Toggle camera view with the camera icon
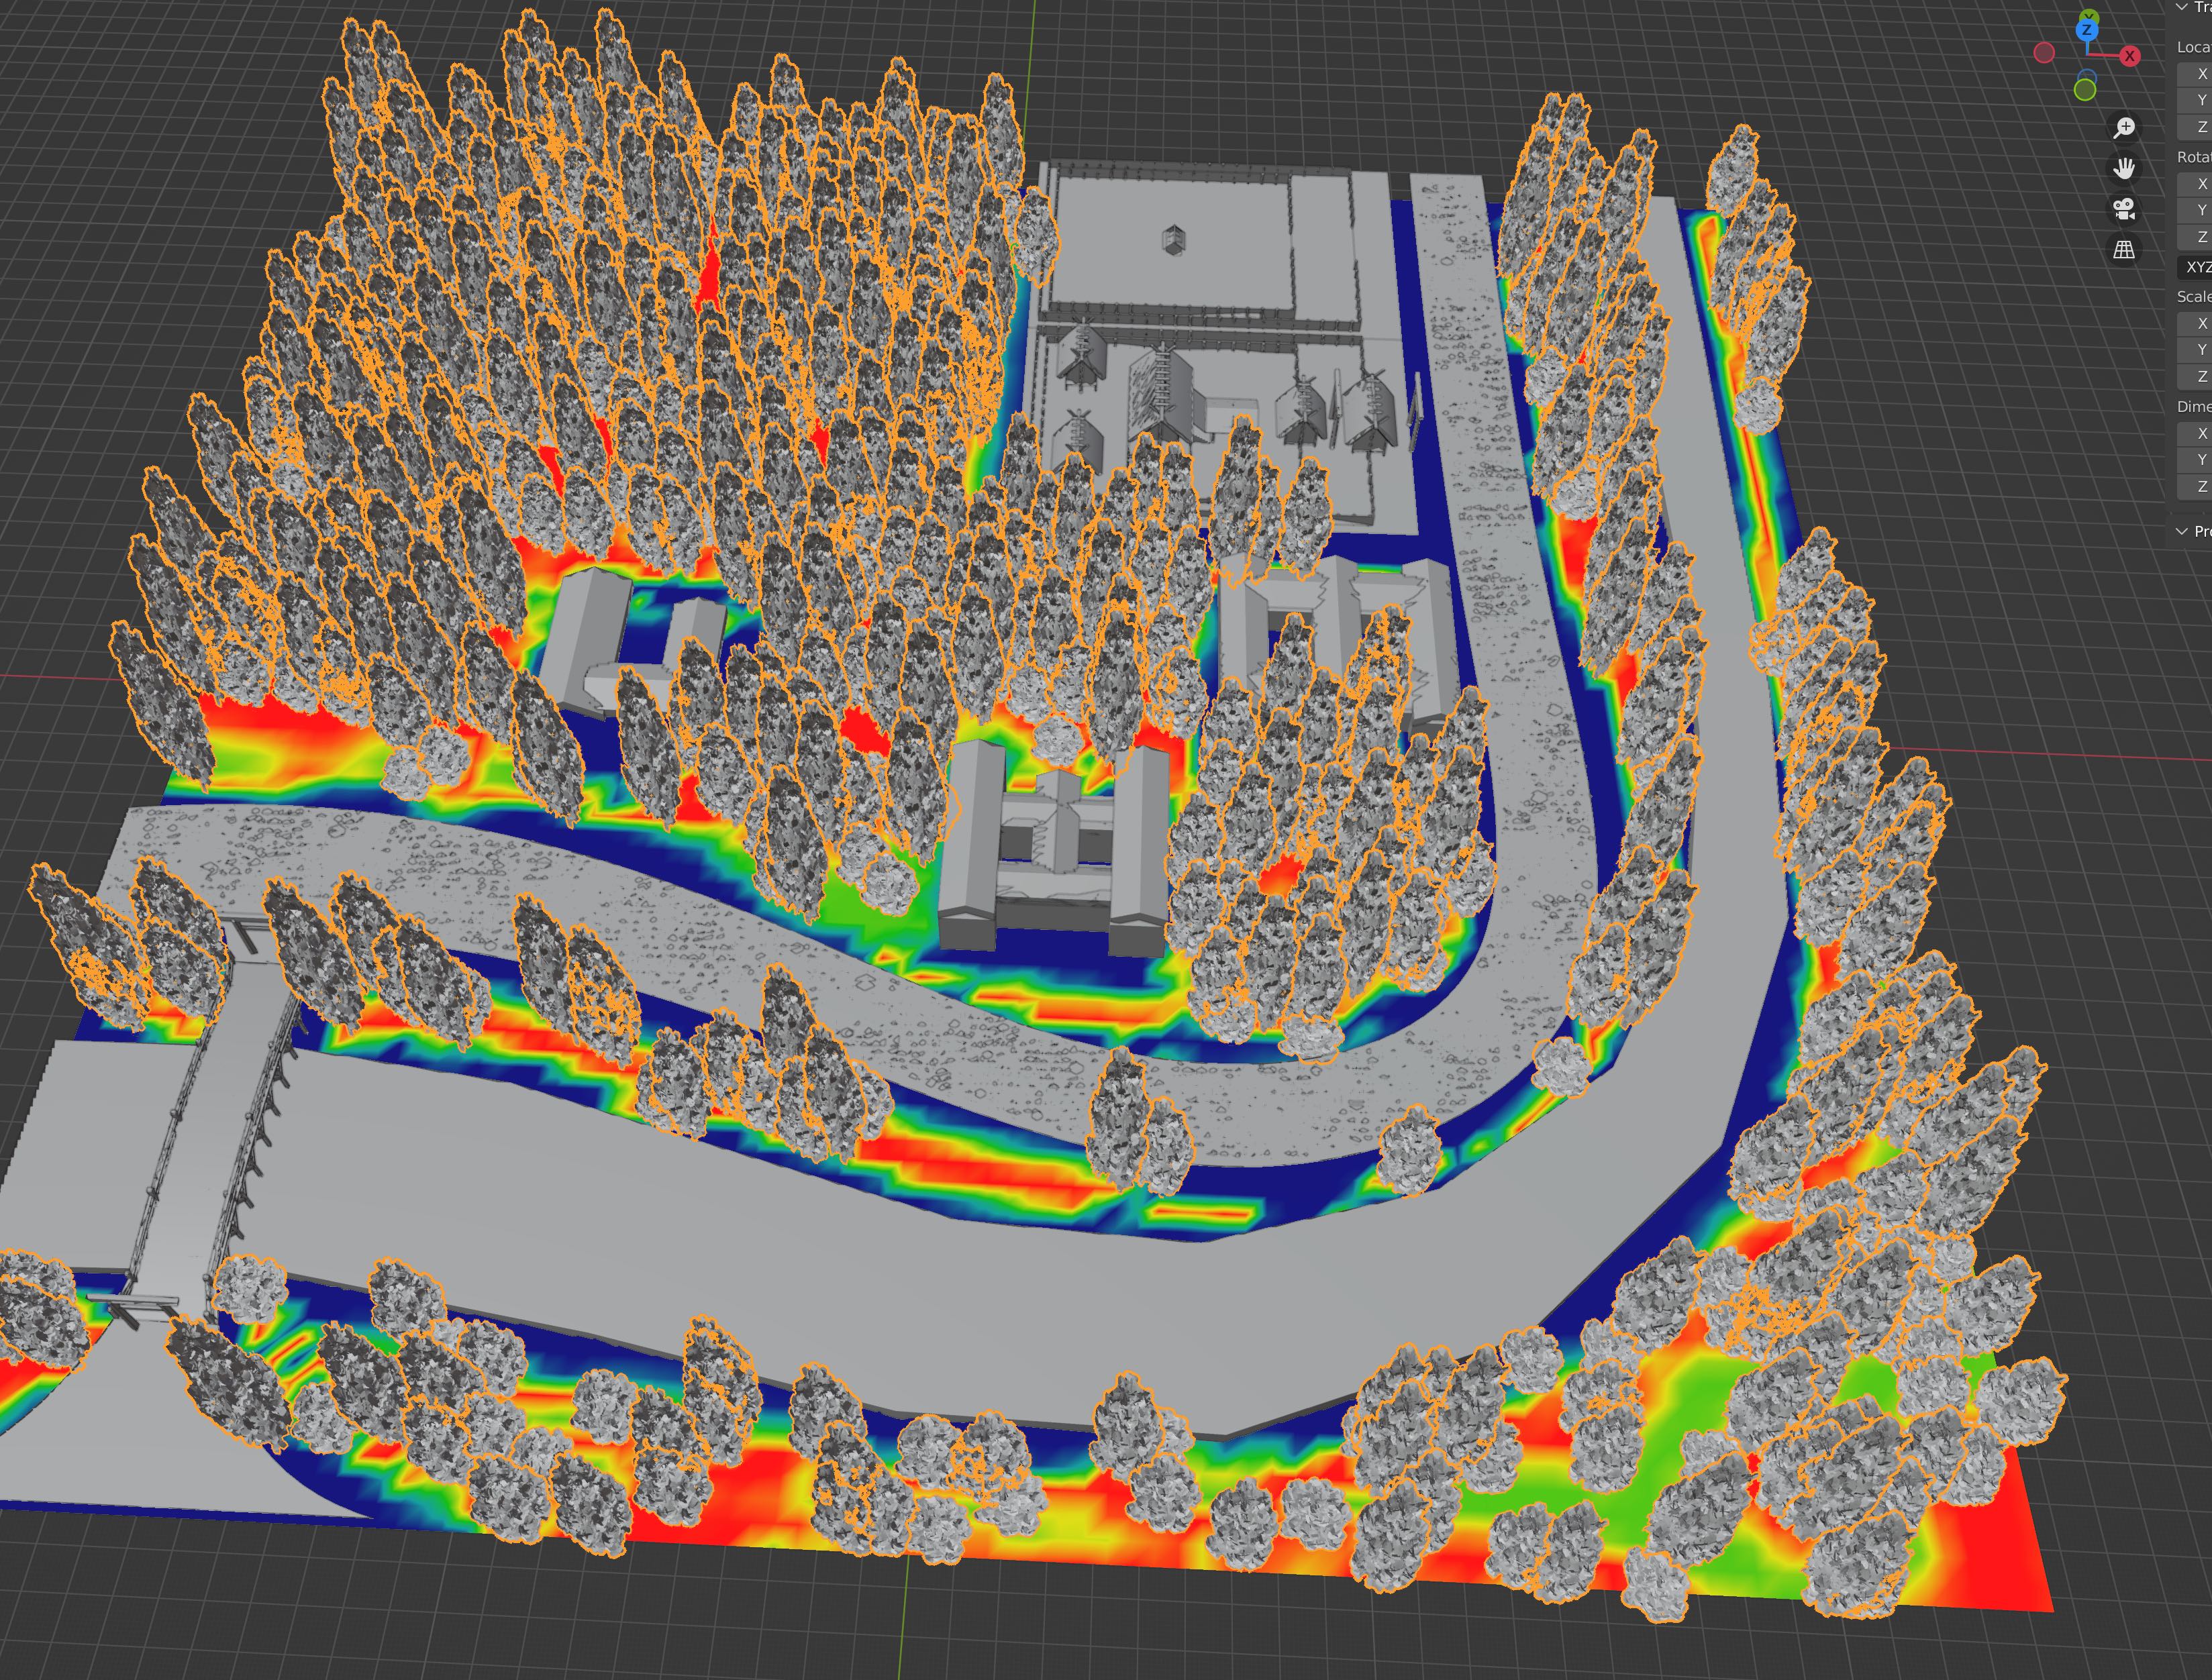The image size is (2212, 1680). click(2124, 209)
